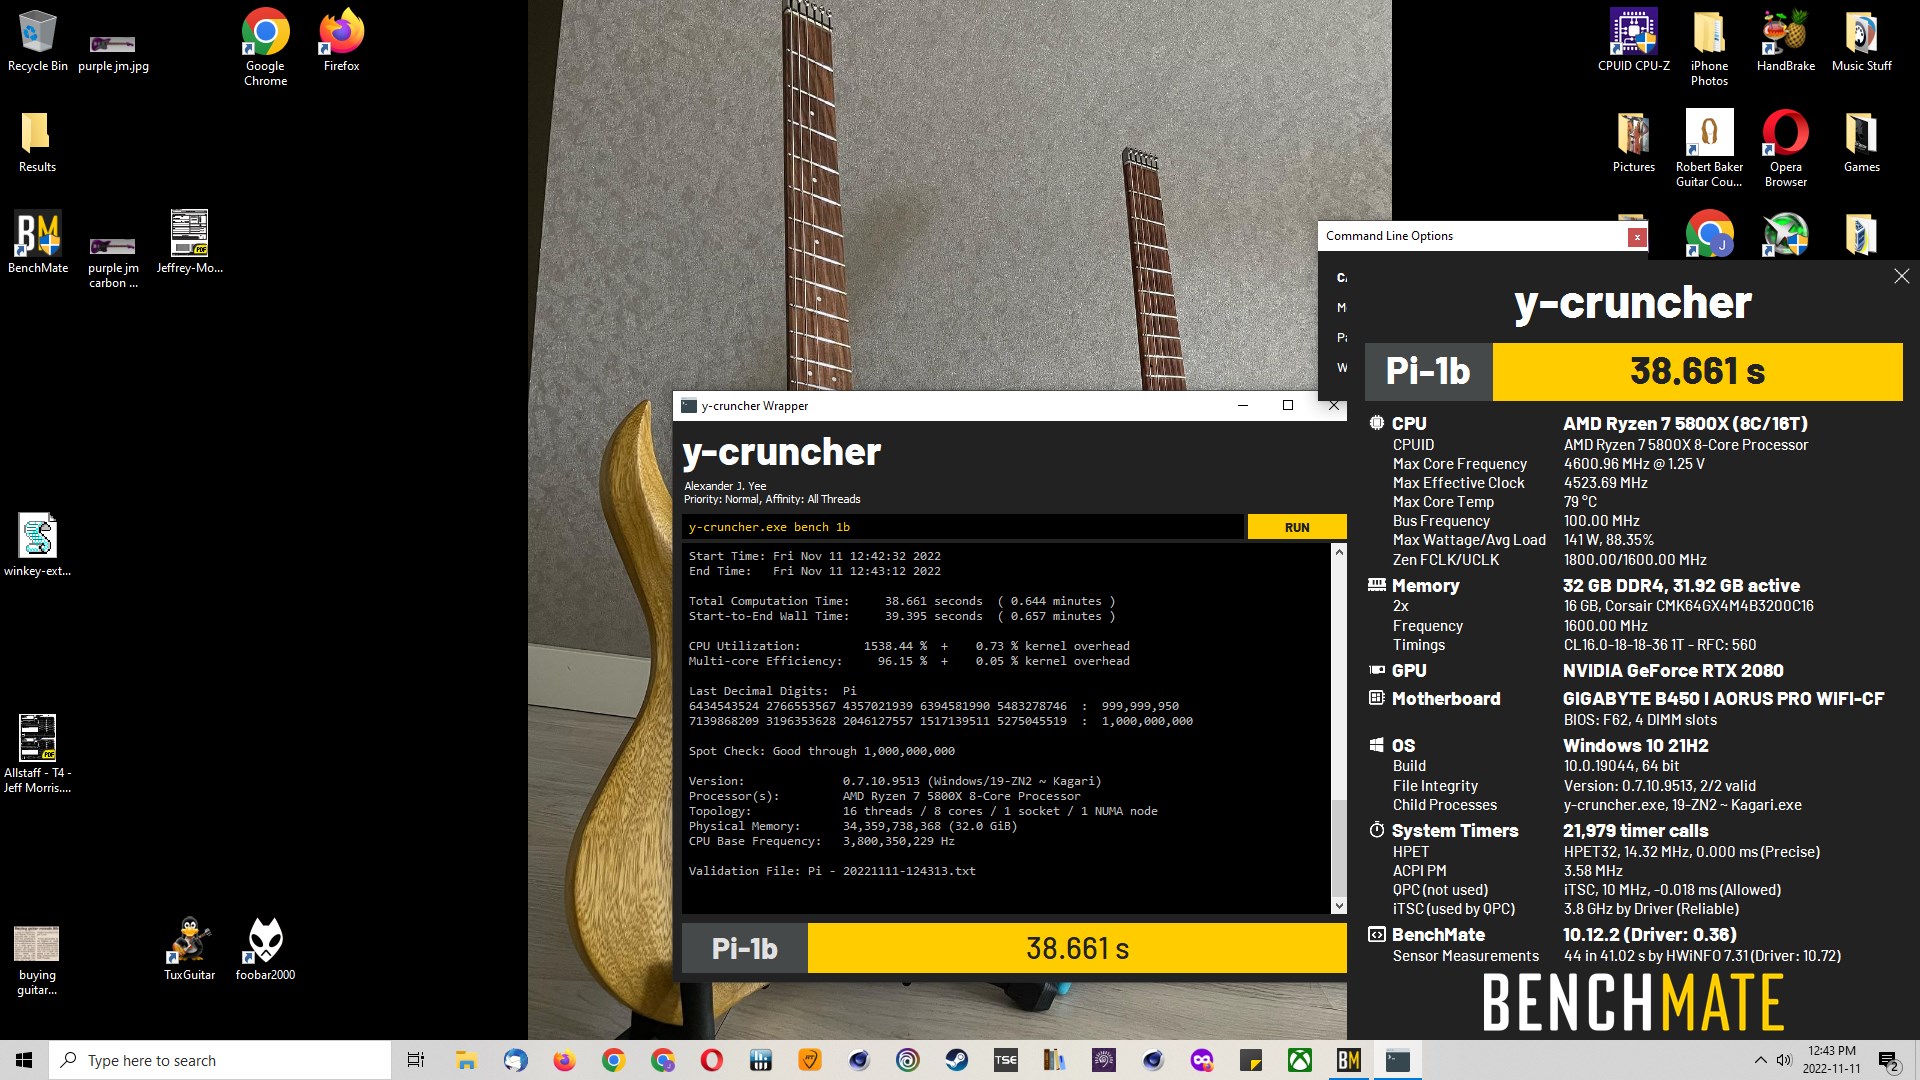1920x1080 pixels.
Task: Open Firefox from the taskbar
Action: (564, 1060)
